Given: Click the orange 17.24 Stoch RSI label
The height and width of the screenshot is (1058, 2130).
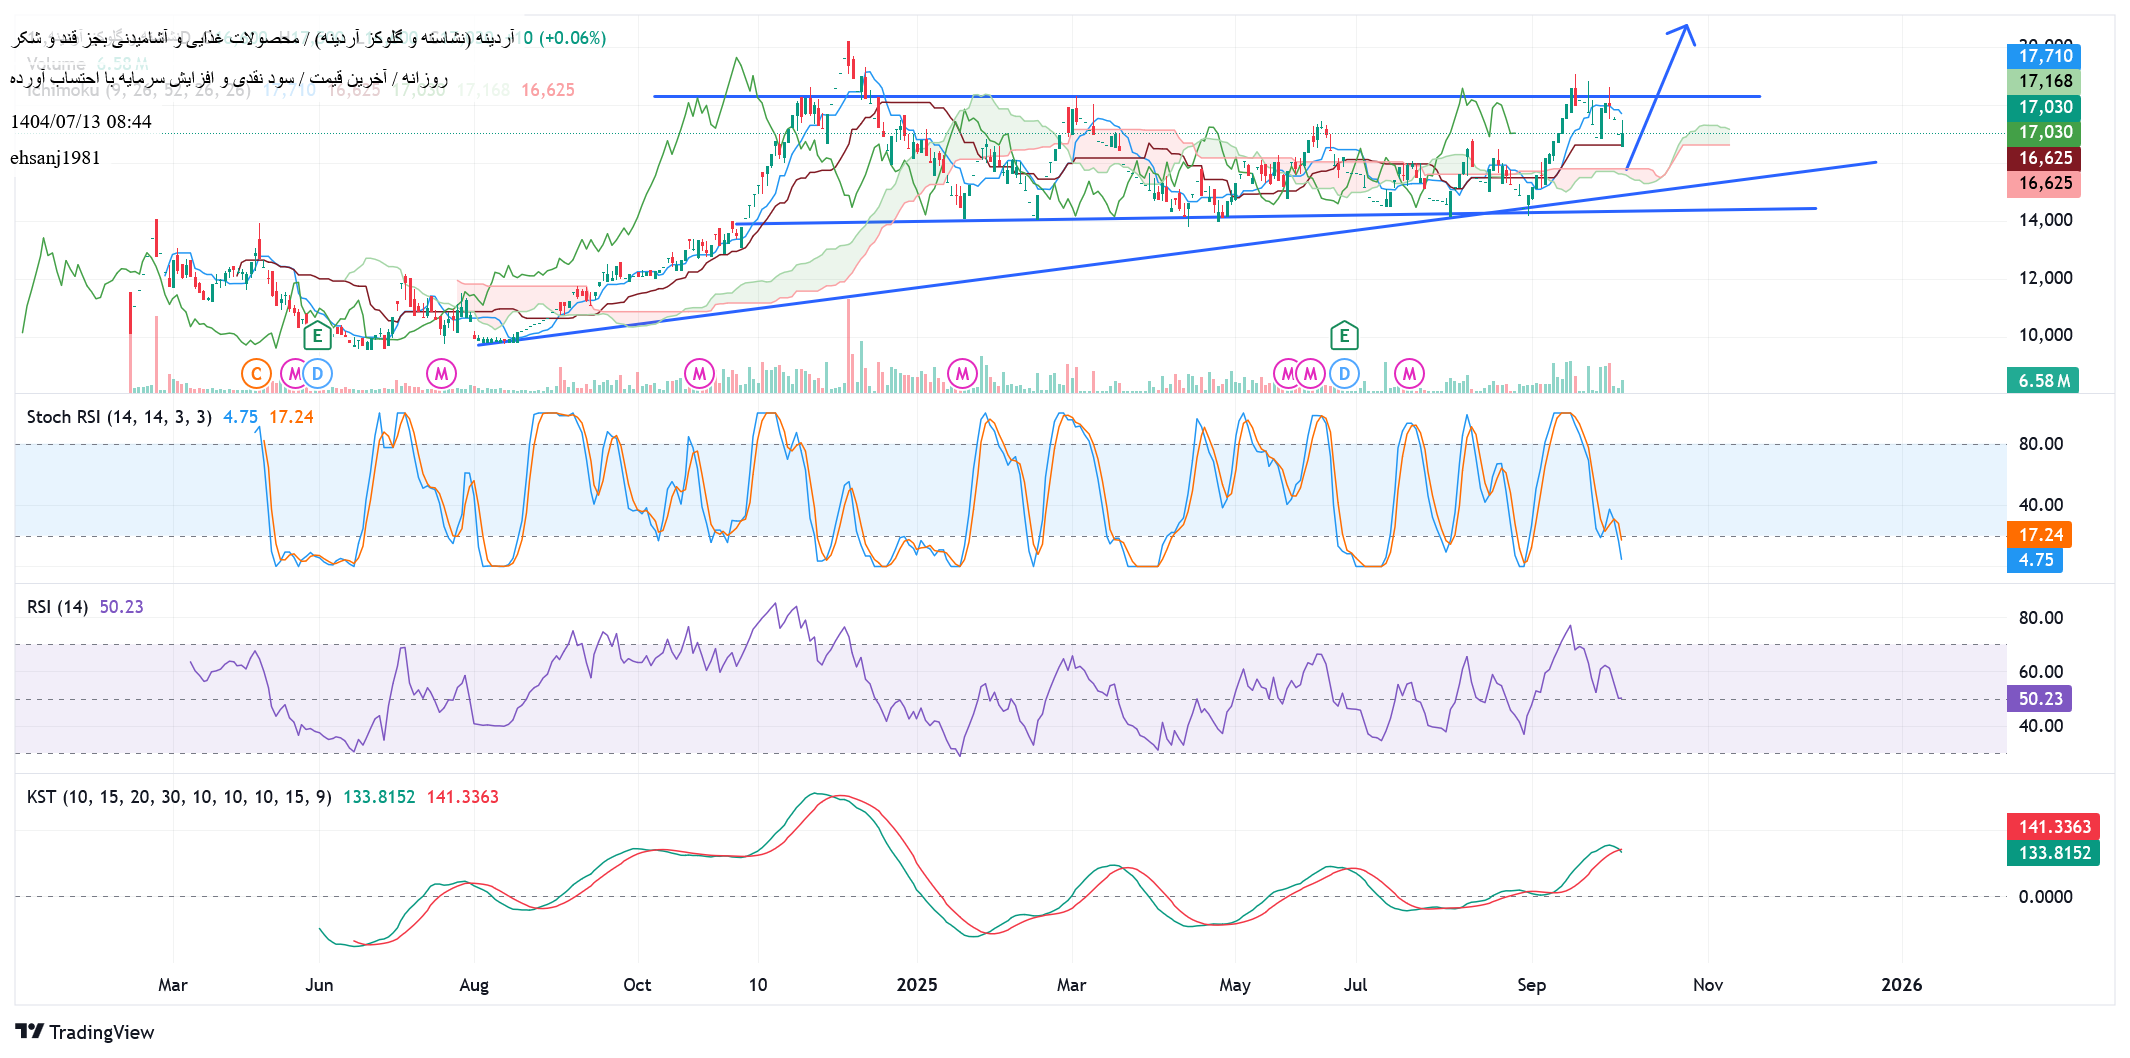Looking at the screenshot, I should tap(2039, 535).
